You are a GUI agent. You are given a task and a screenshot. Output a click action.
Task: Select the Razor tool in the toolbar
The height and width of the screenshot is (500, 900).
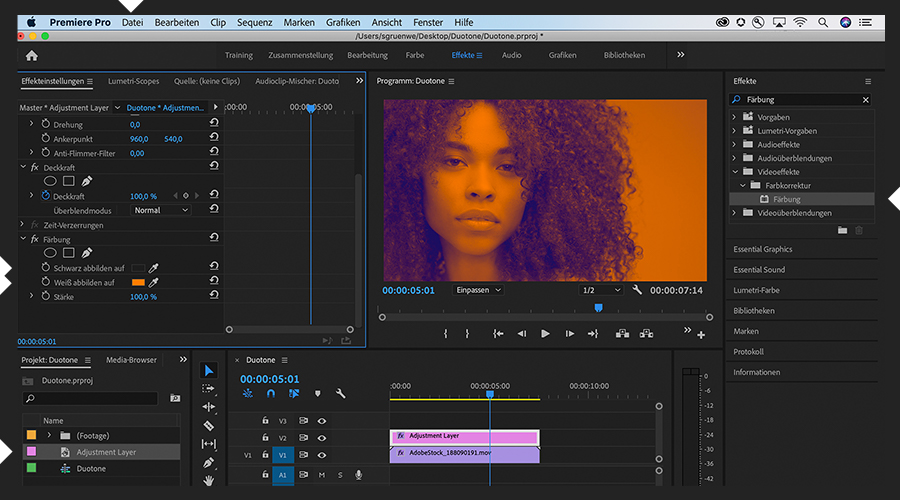[209, 426]
